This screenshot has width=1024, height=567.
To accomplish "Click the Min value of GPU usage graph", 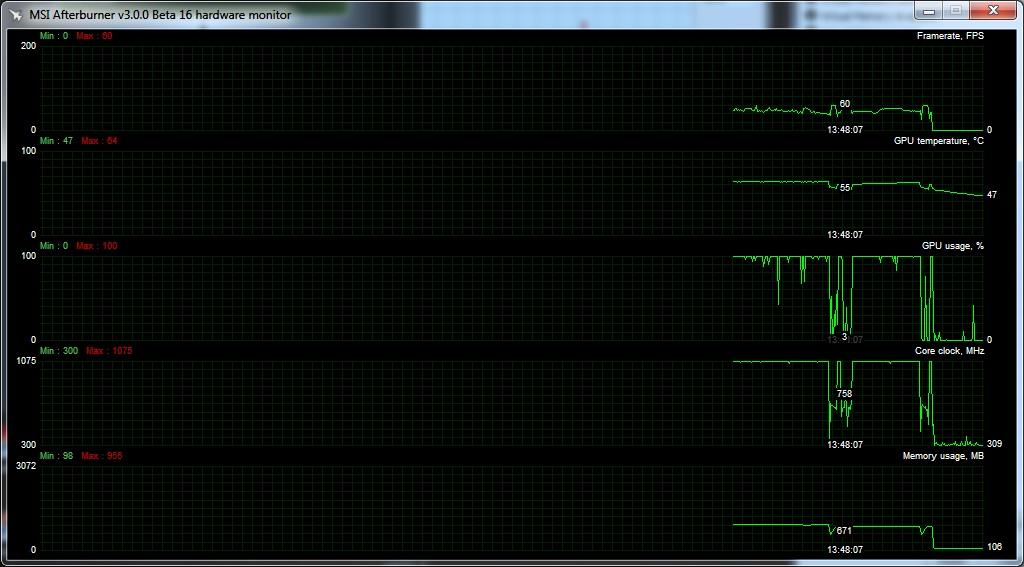I will [54, 246].
